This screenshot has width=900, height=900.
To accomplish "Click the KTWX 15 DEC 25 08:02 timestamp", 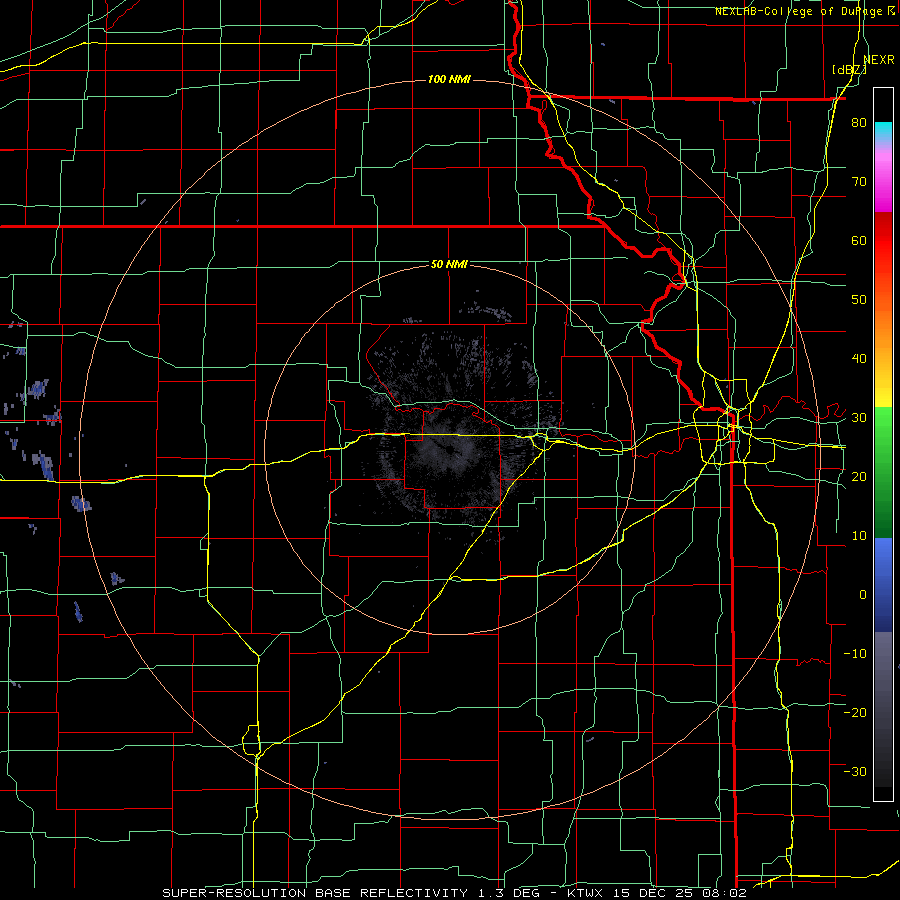I will click(x=656, y=893).
